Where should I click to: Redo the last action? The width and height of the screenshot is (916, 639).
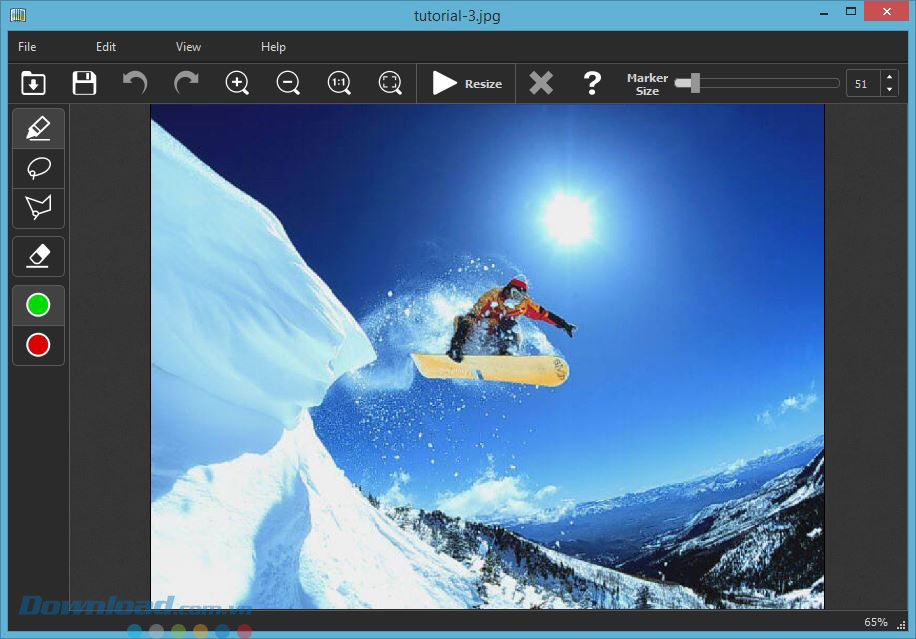(x=186, y=83)
